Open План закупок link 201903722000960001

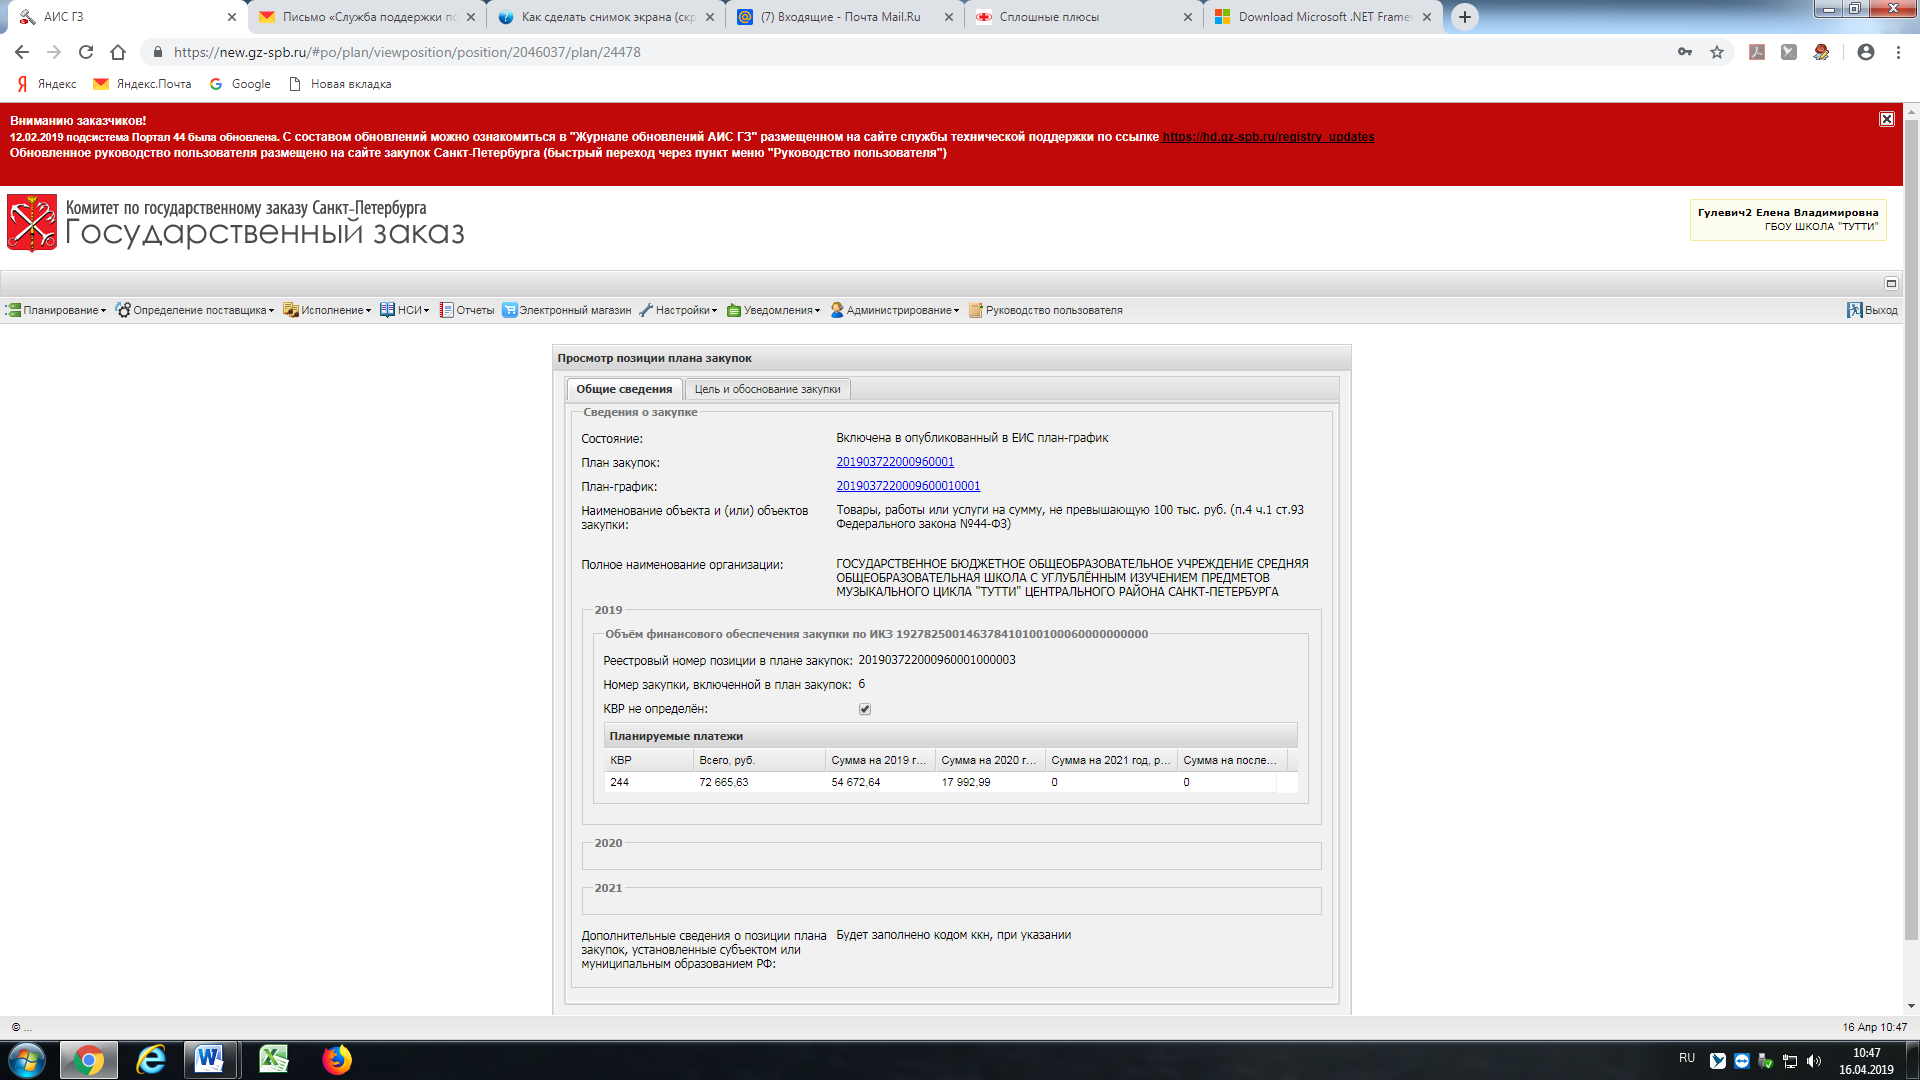click(895, 462)
